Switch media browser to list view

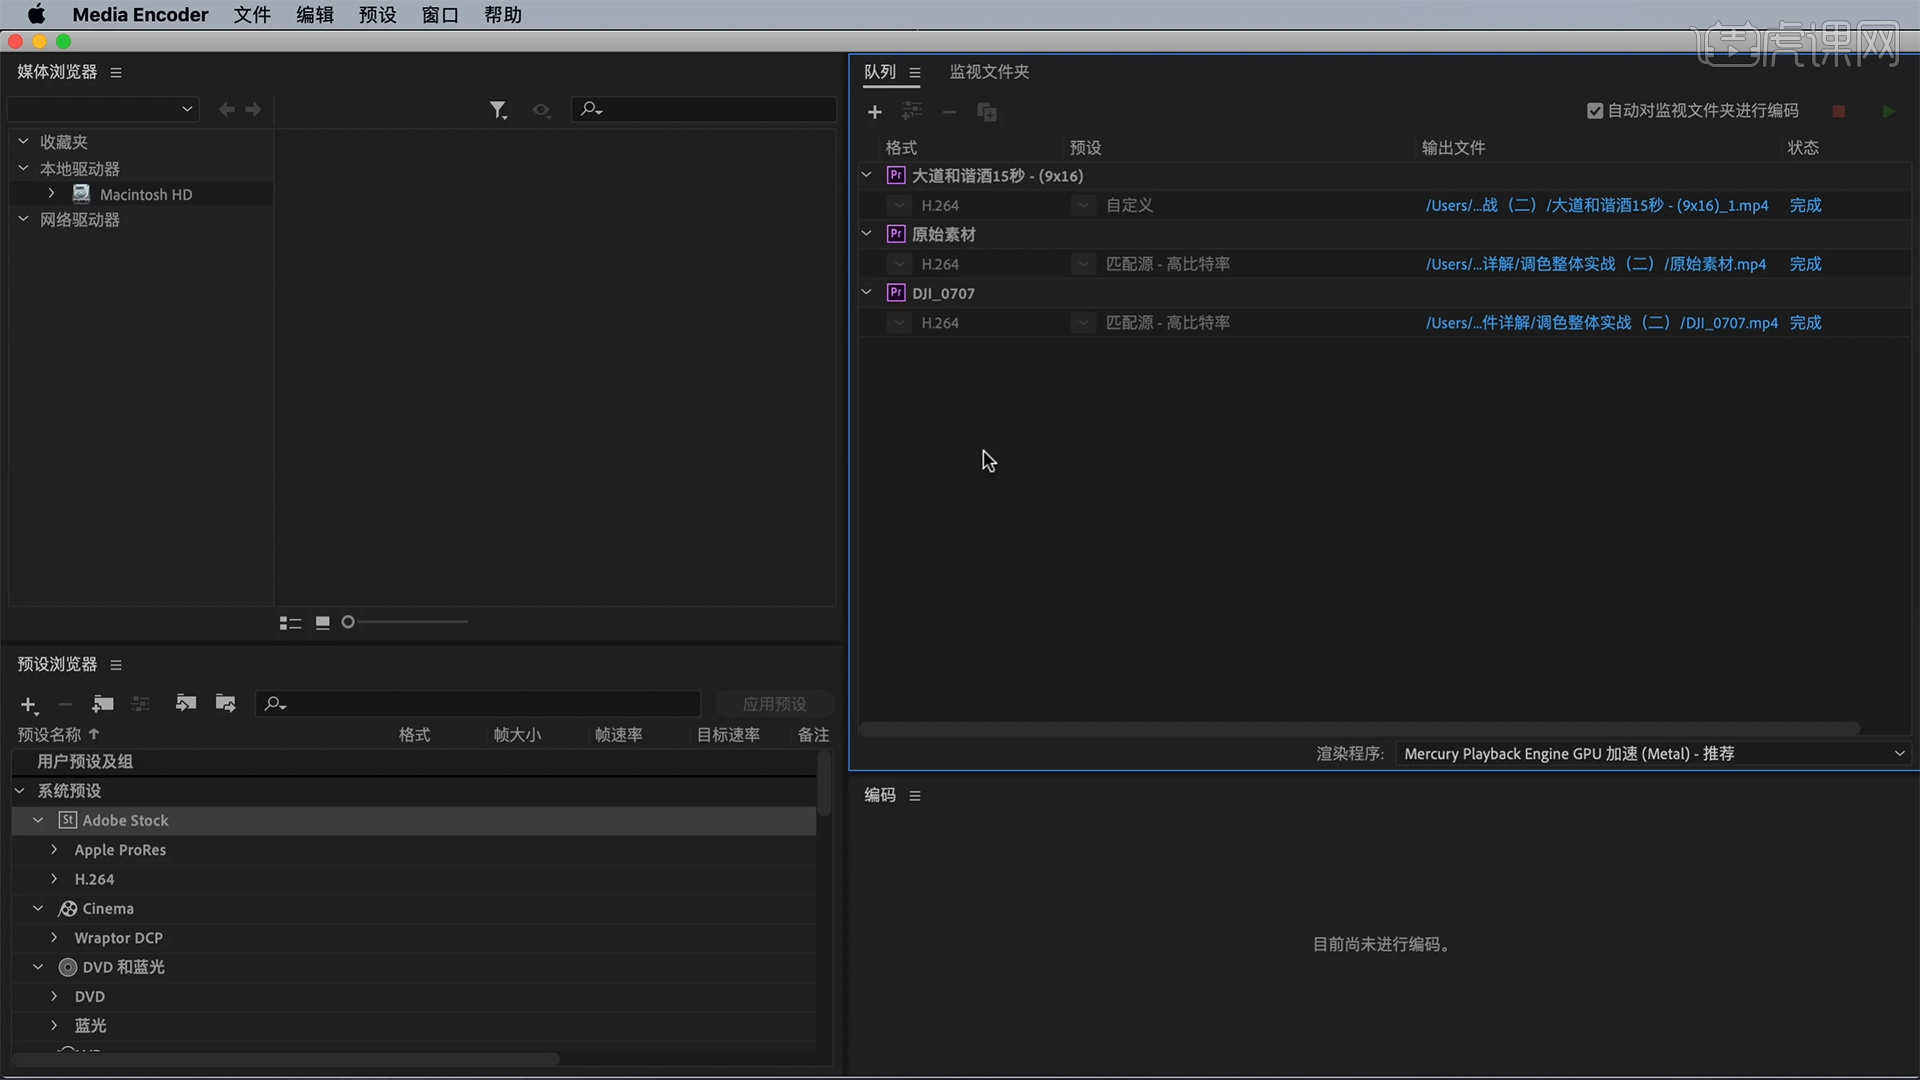pos(290,623)
